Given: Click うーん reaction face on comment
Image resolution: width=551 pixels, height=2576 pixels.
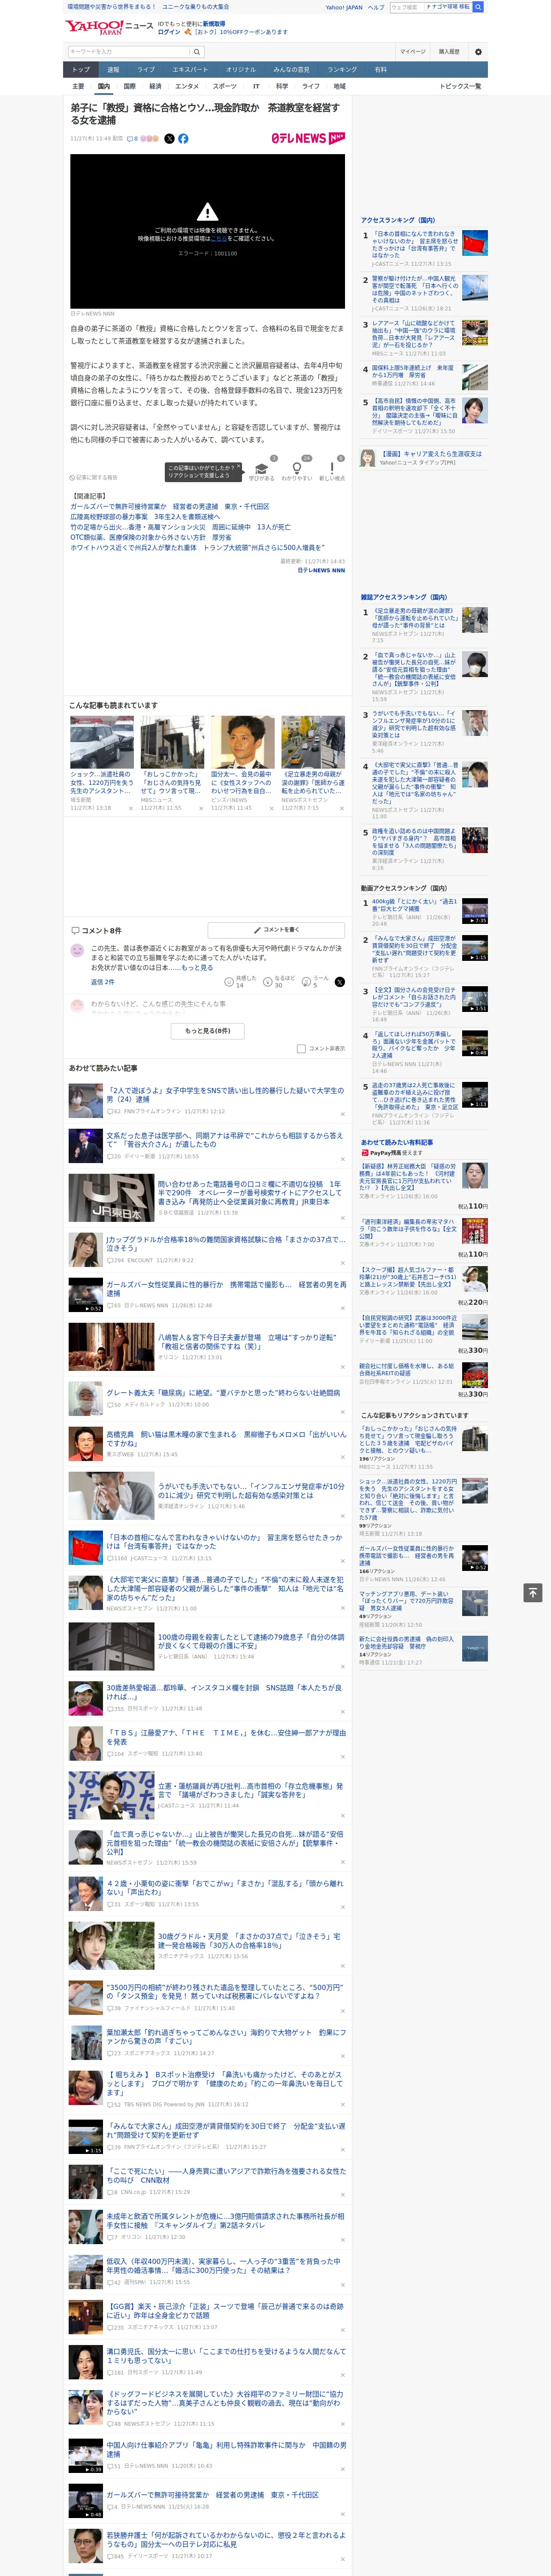Looking at the screenshot, I should point(307,982).
